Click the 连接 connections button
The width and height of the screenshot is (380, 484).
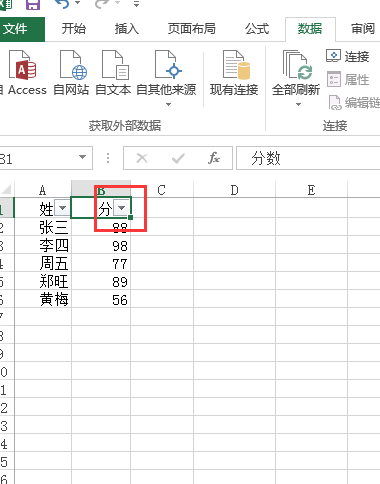pos(348,56)
